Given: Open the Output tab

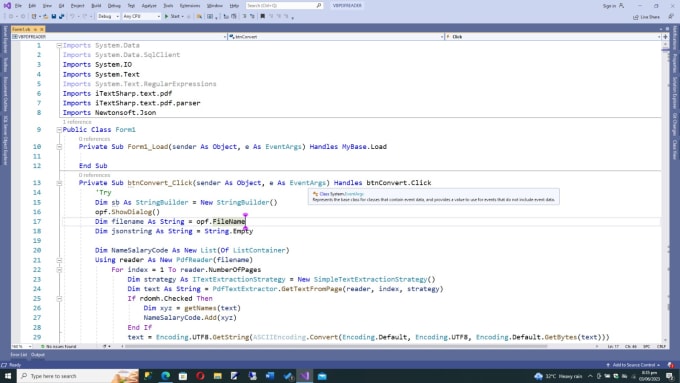Looking at the screenshot, I should 38,355.
